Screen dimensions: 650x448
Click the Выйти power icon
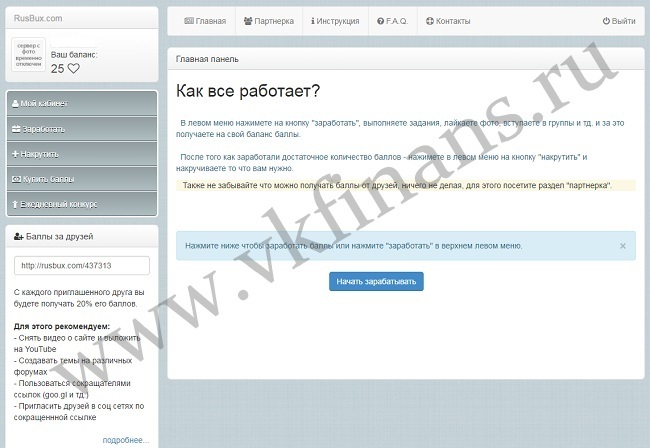[x=606, y=21]
